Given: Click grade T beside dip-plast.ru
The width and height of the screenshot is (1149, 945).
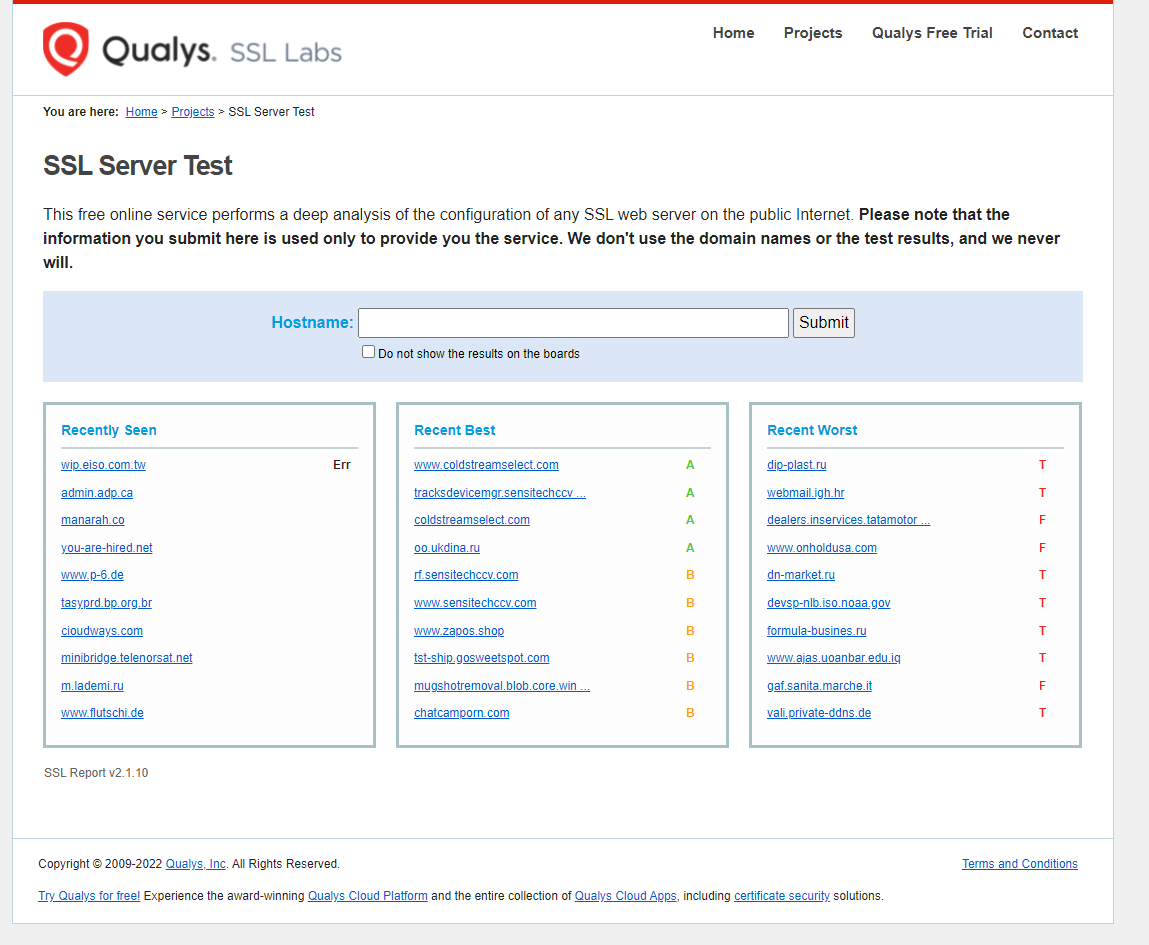Looking at the screenshot, I should pyautogui.click(x=1042, y=464).
